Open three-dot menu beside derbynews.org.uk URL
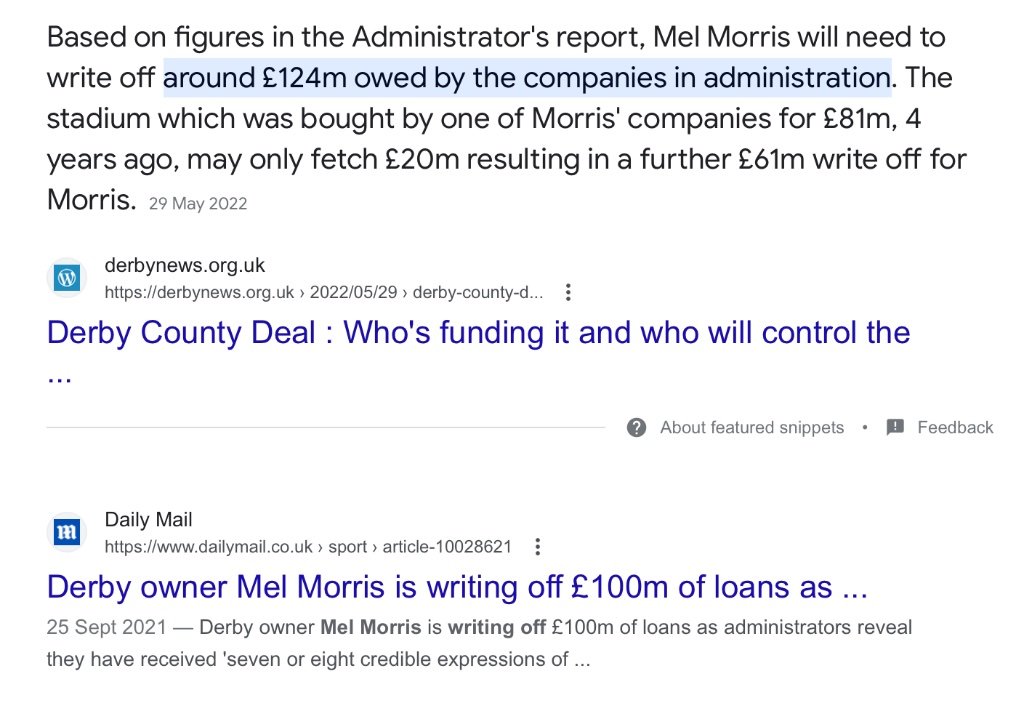 click(x=568, y=293)
